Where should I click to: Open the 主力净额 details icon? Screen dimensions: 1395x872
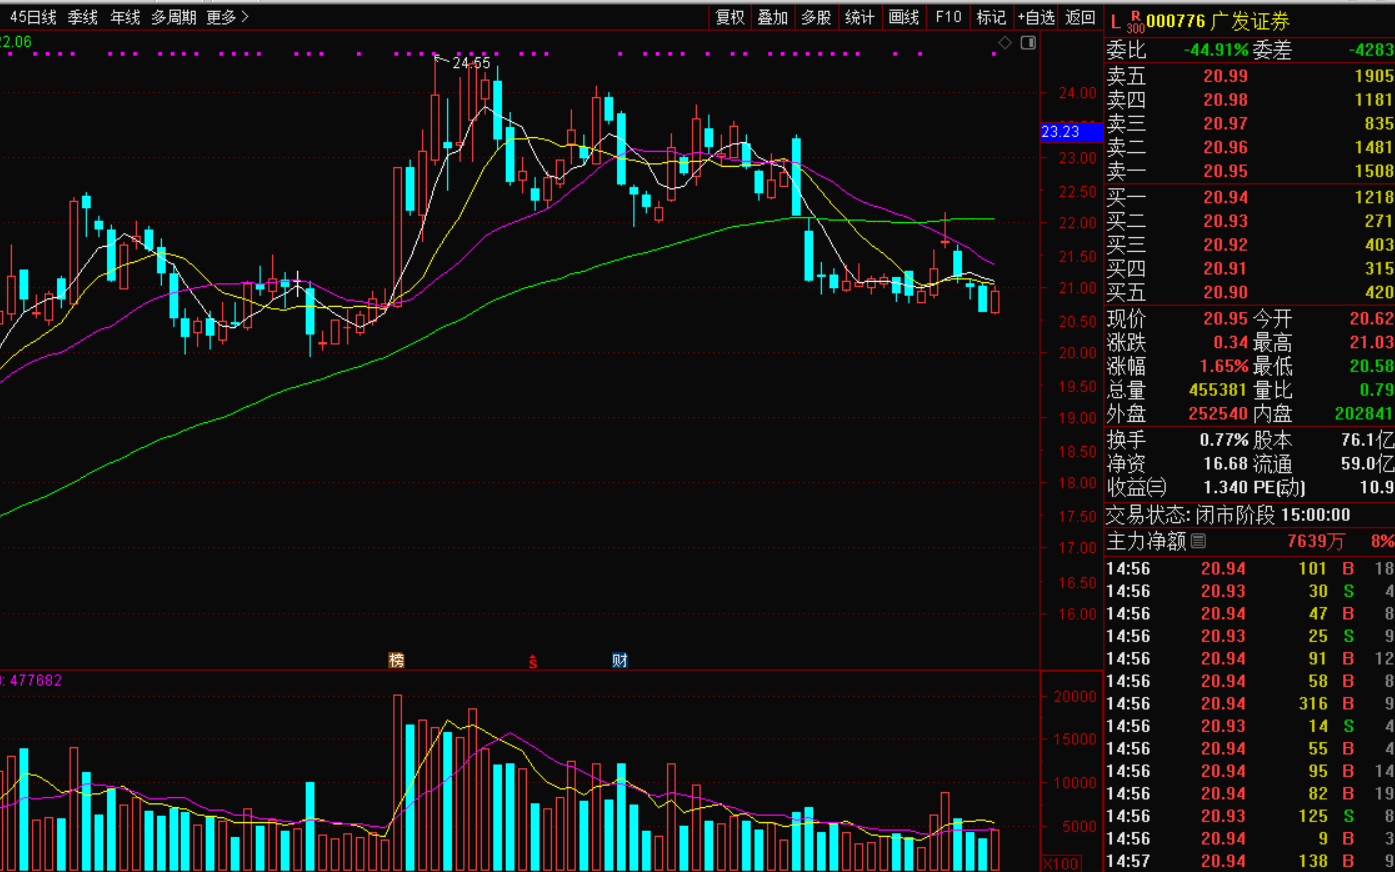pos(1198,541)
